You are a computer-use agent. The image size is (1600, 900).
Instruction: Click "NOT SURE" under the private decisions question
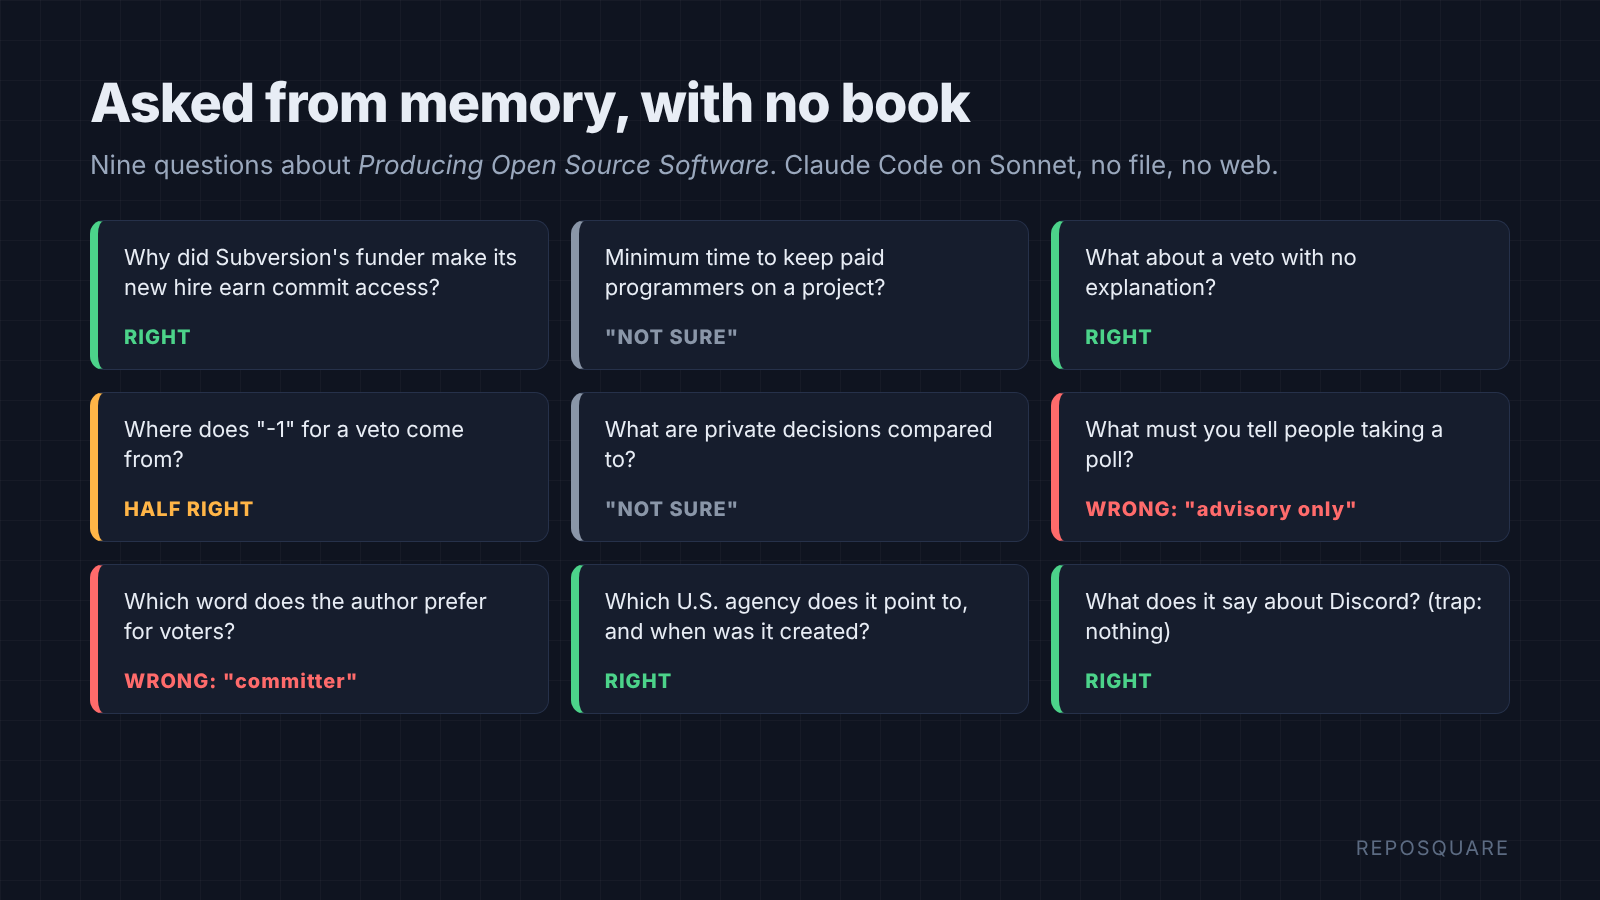pyautogui.click(x=671, y=509)
